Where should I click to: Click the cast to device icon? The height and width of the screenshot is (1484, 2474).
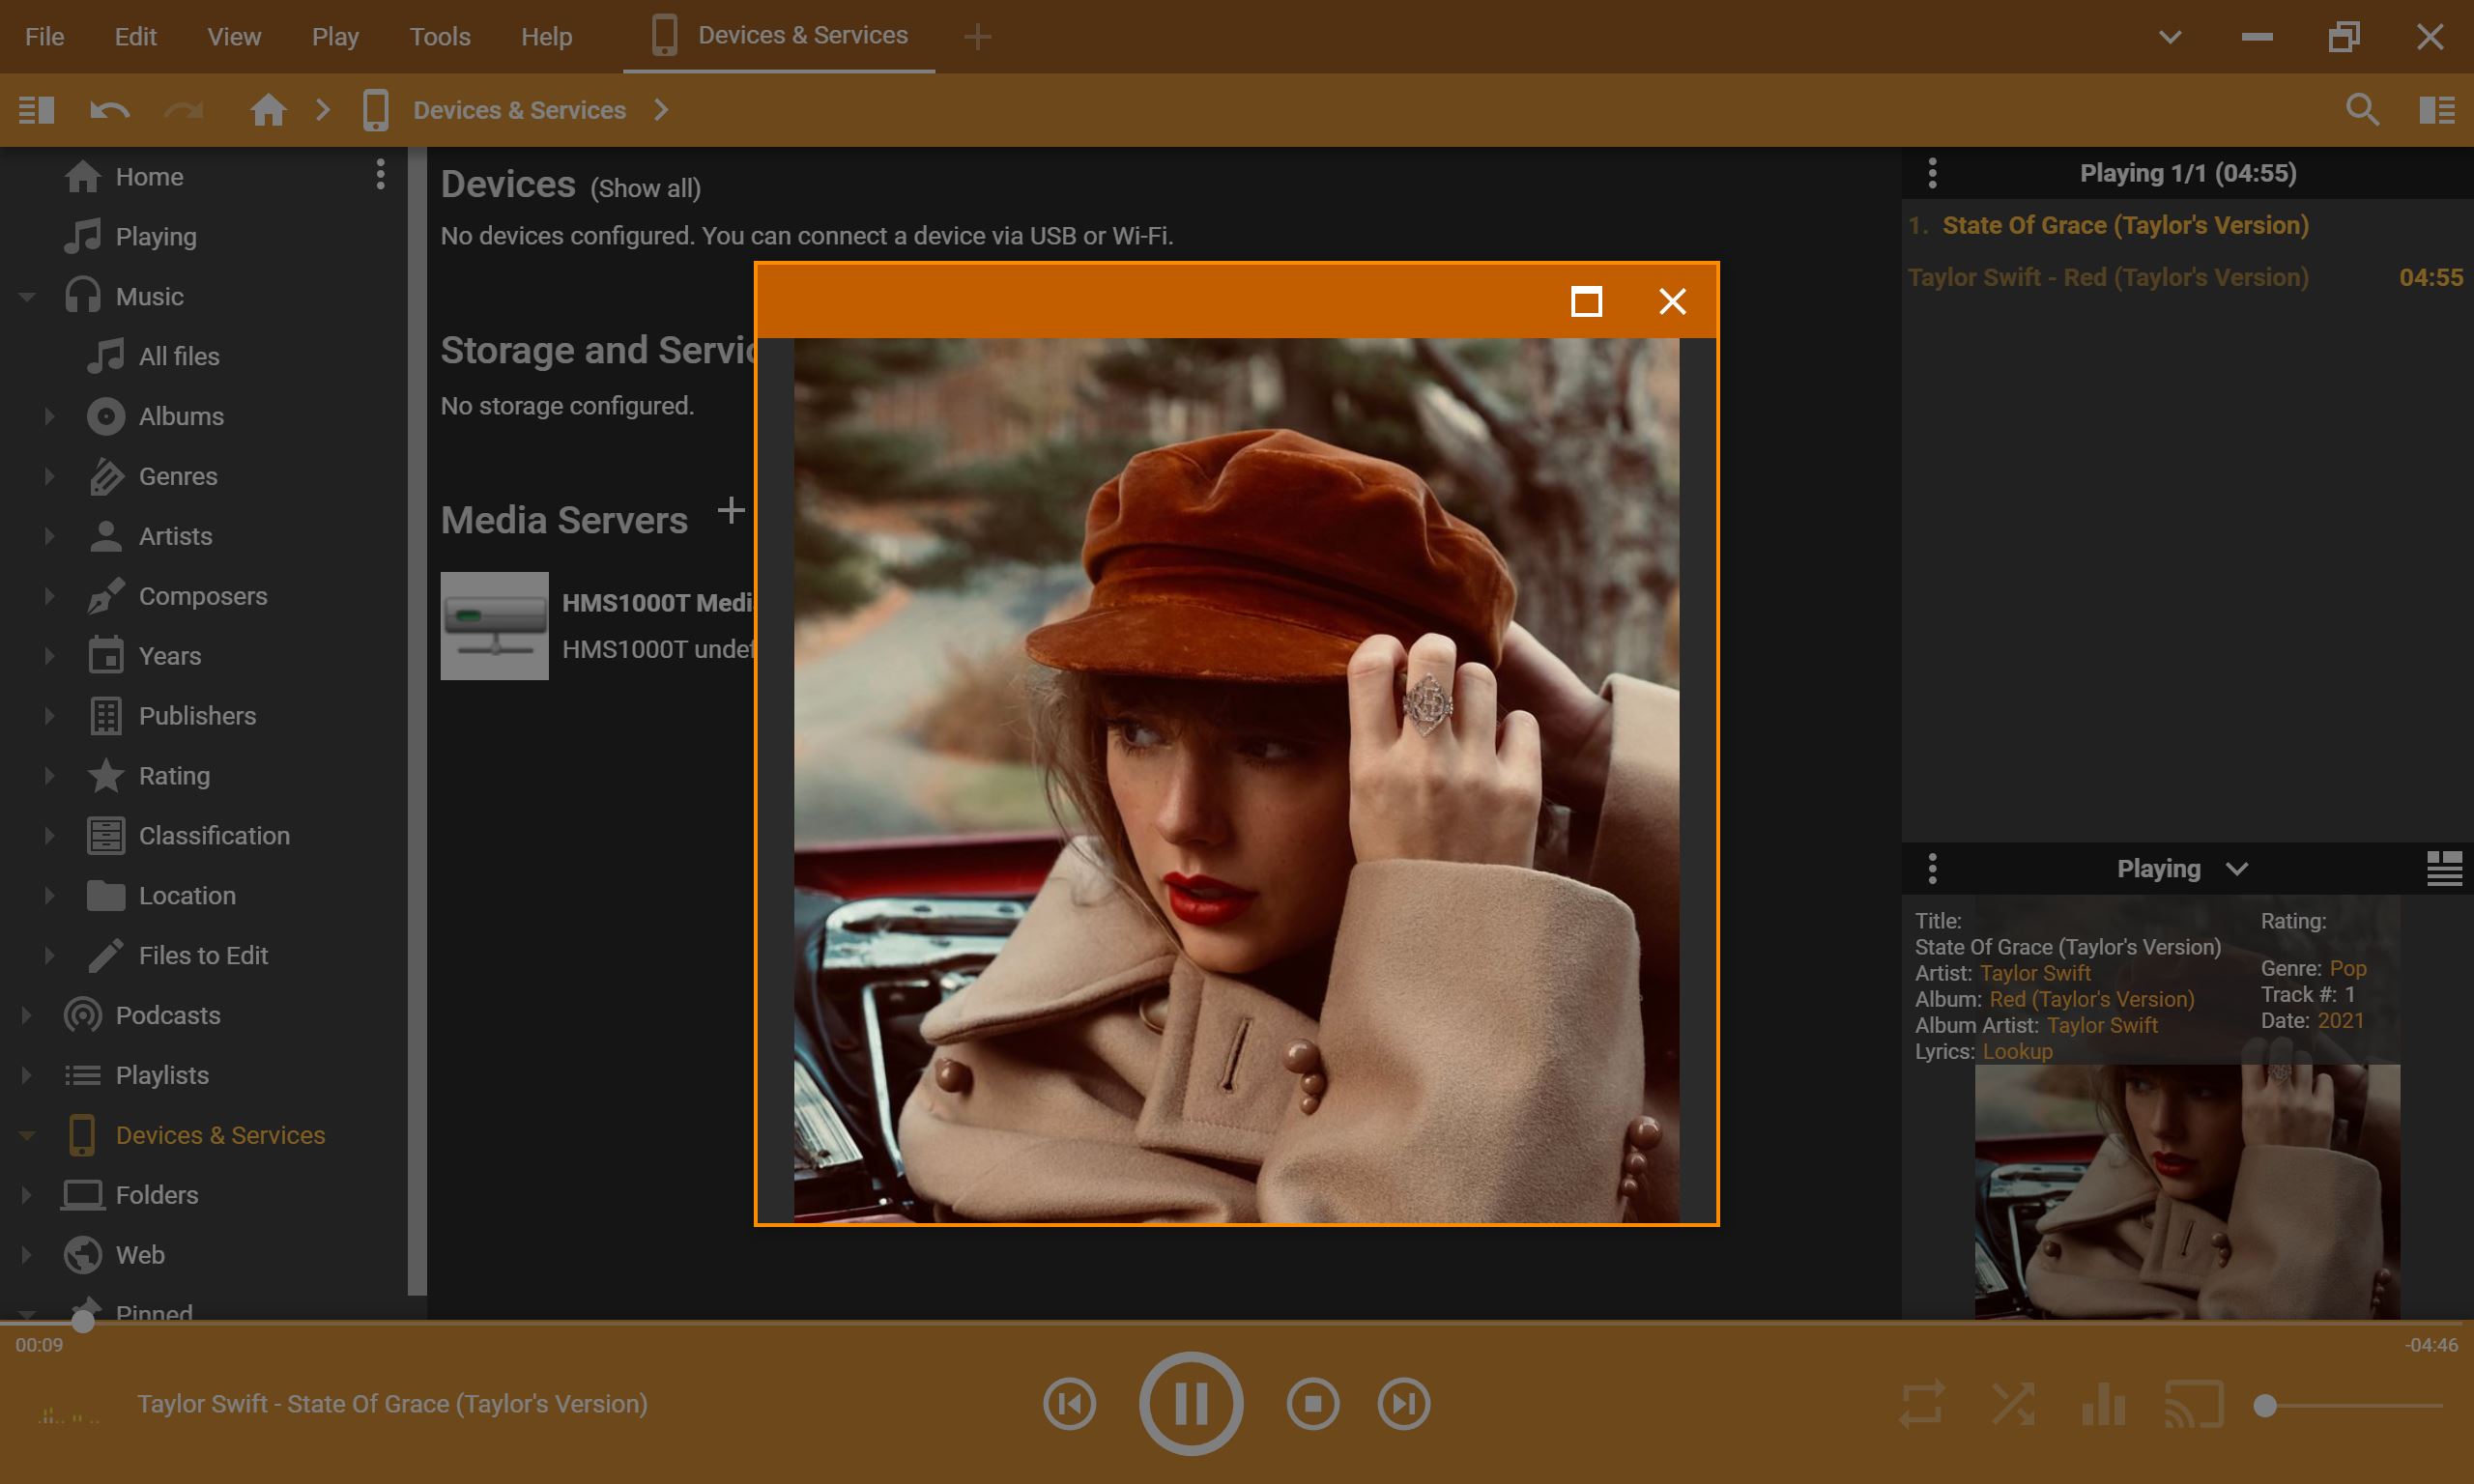(2194, 1404)
